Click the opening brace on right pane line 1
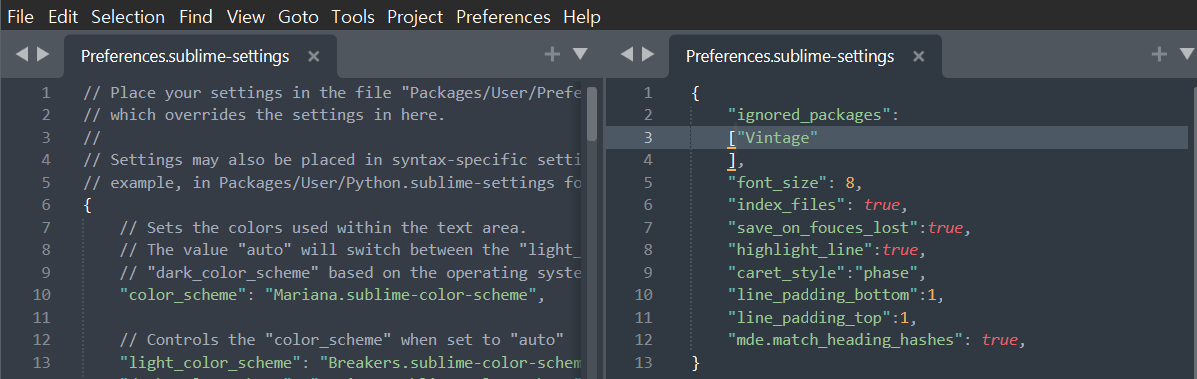The width and height of the screenshot is (1197, 379). coord(695,93)
